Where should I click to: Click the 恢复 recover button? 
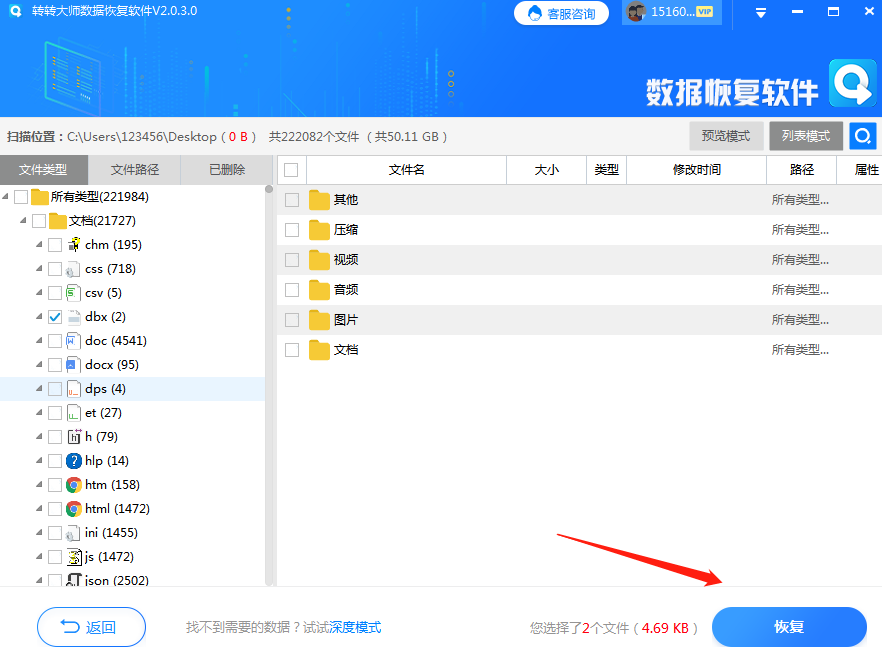pyautogui.click(x=789, y=627)
